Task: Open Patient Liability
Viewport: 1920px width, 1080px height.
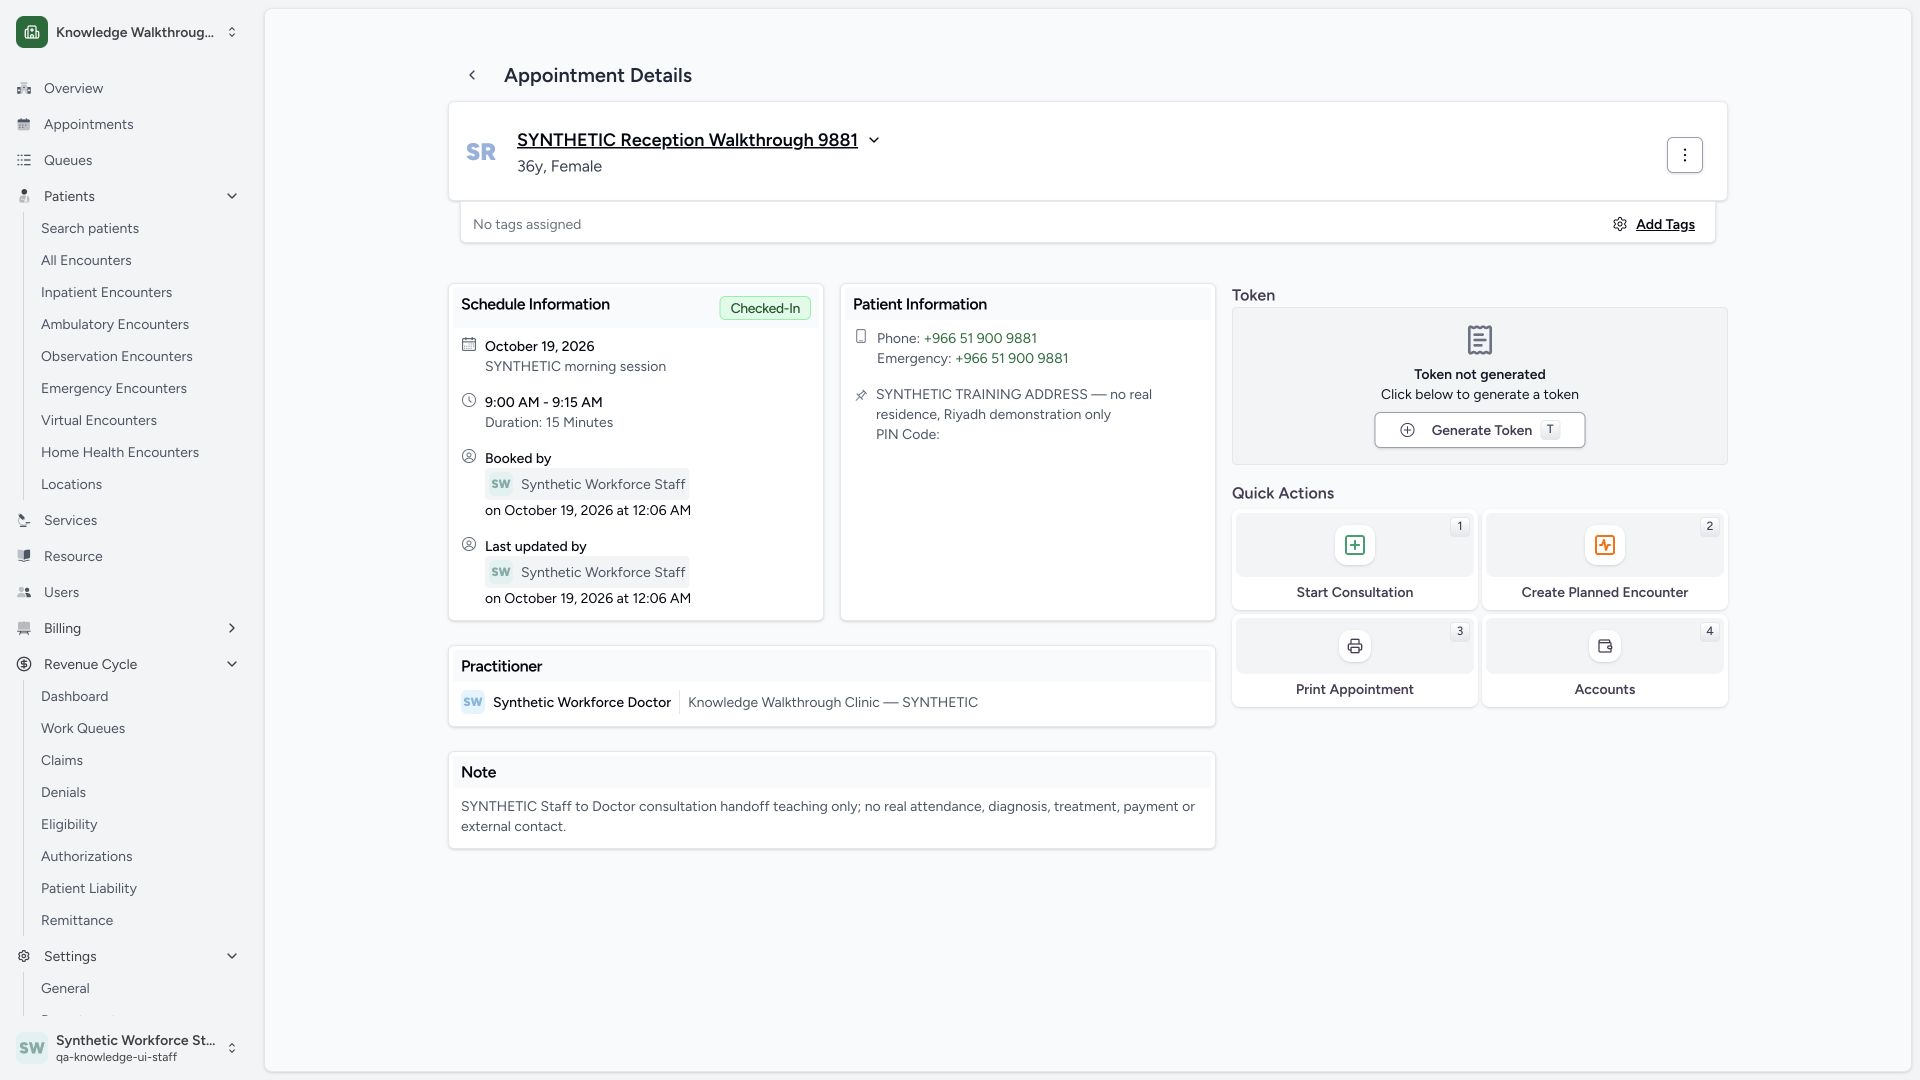Action: (89, 888)
